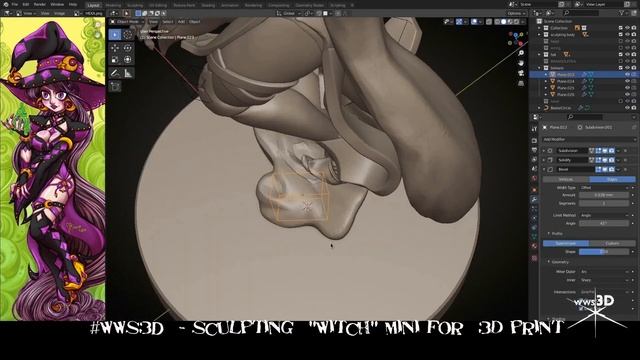640x360 pixels.
Task: Select the Annotate pencil tool
Action: tap(115, 73)
